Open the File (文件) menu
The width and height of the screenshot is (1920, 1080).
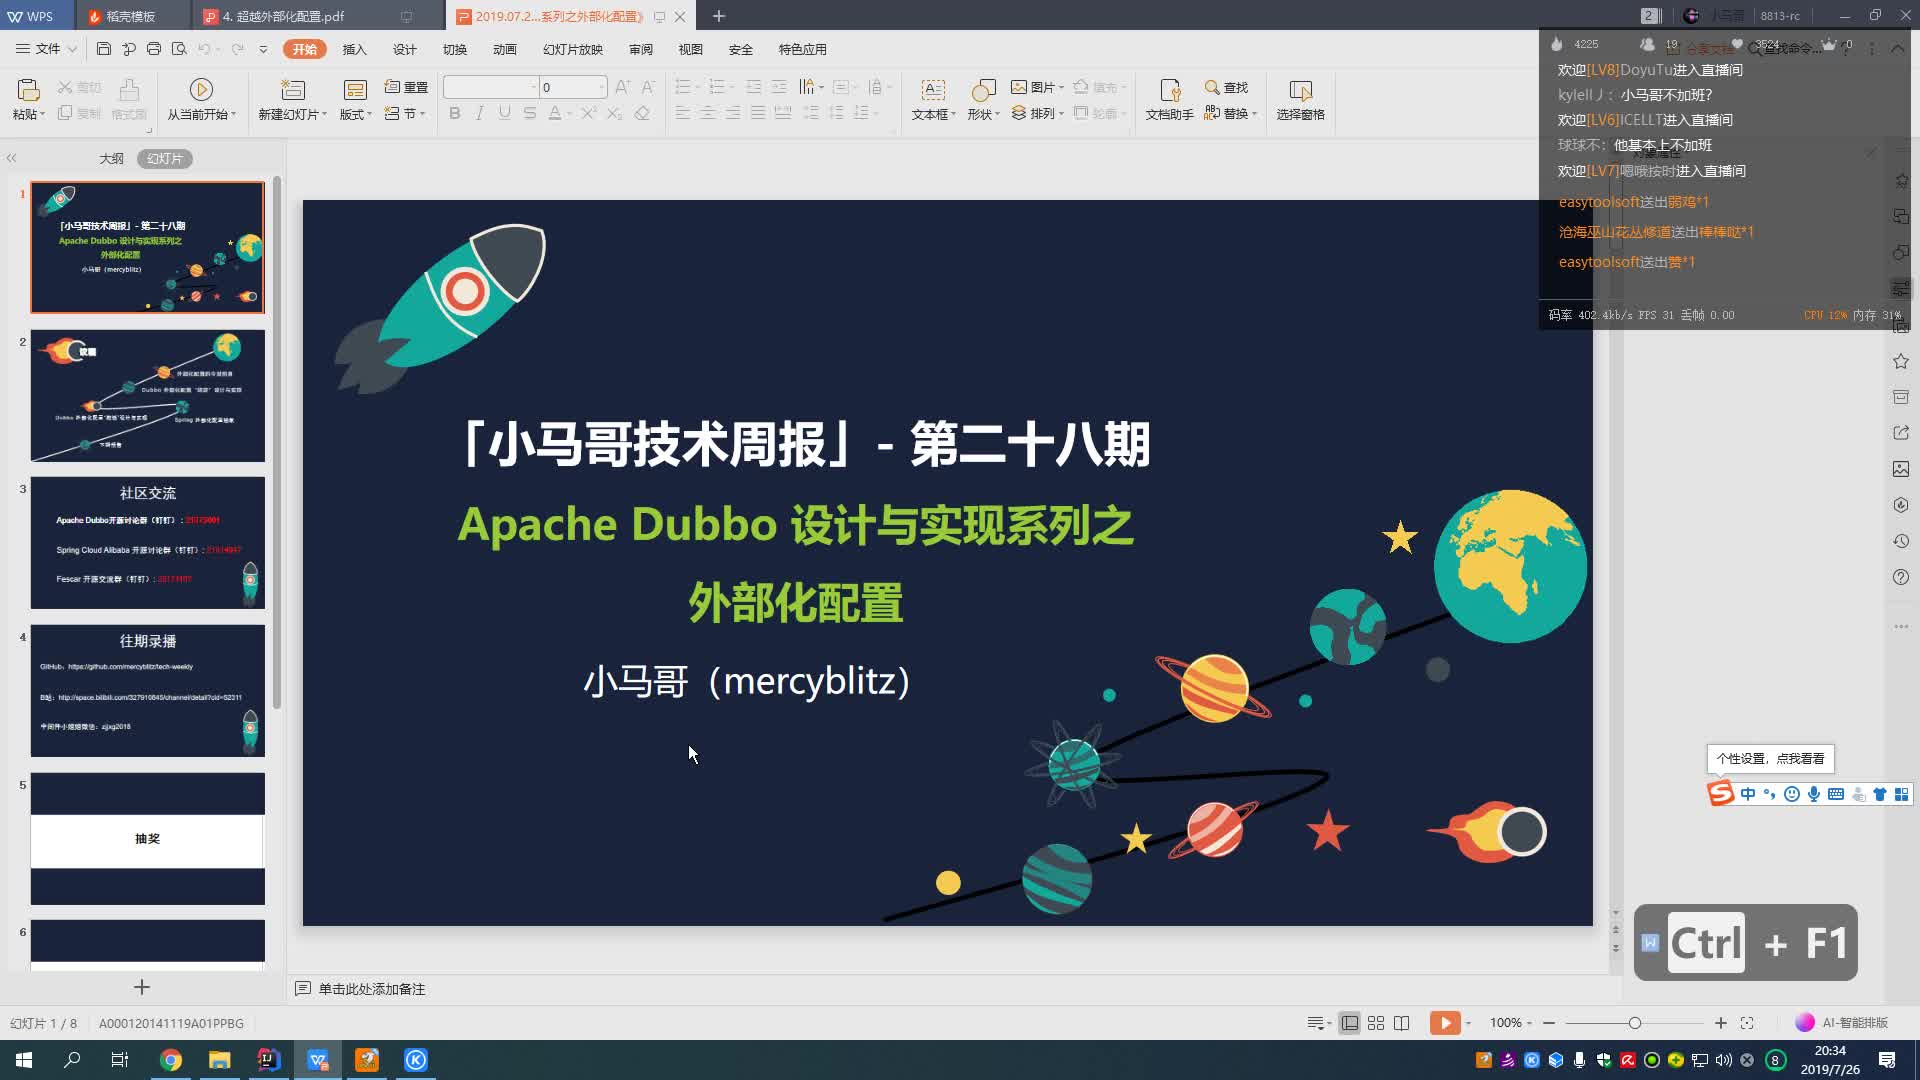tap(46, 49)
